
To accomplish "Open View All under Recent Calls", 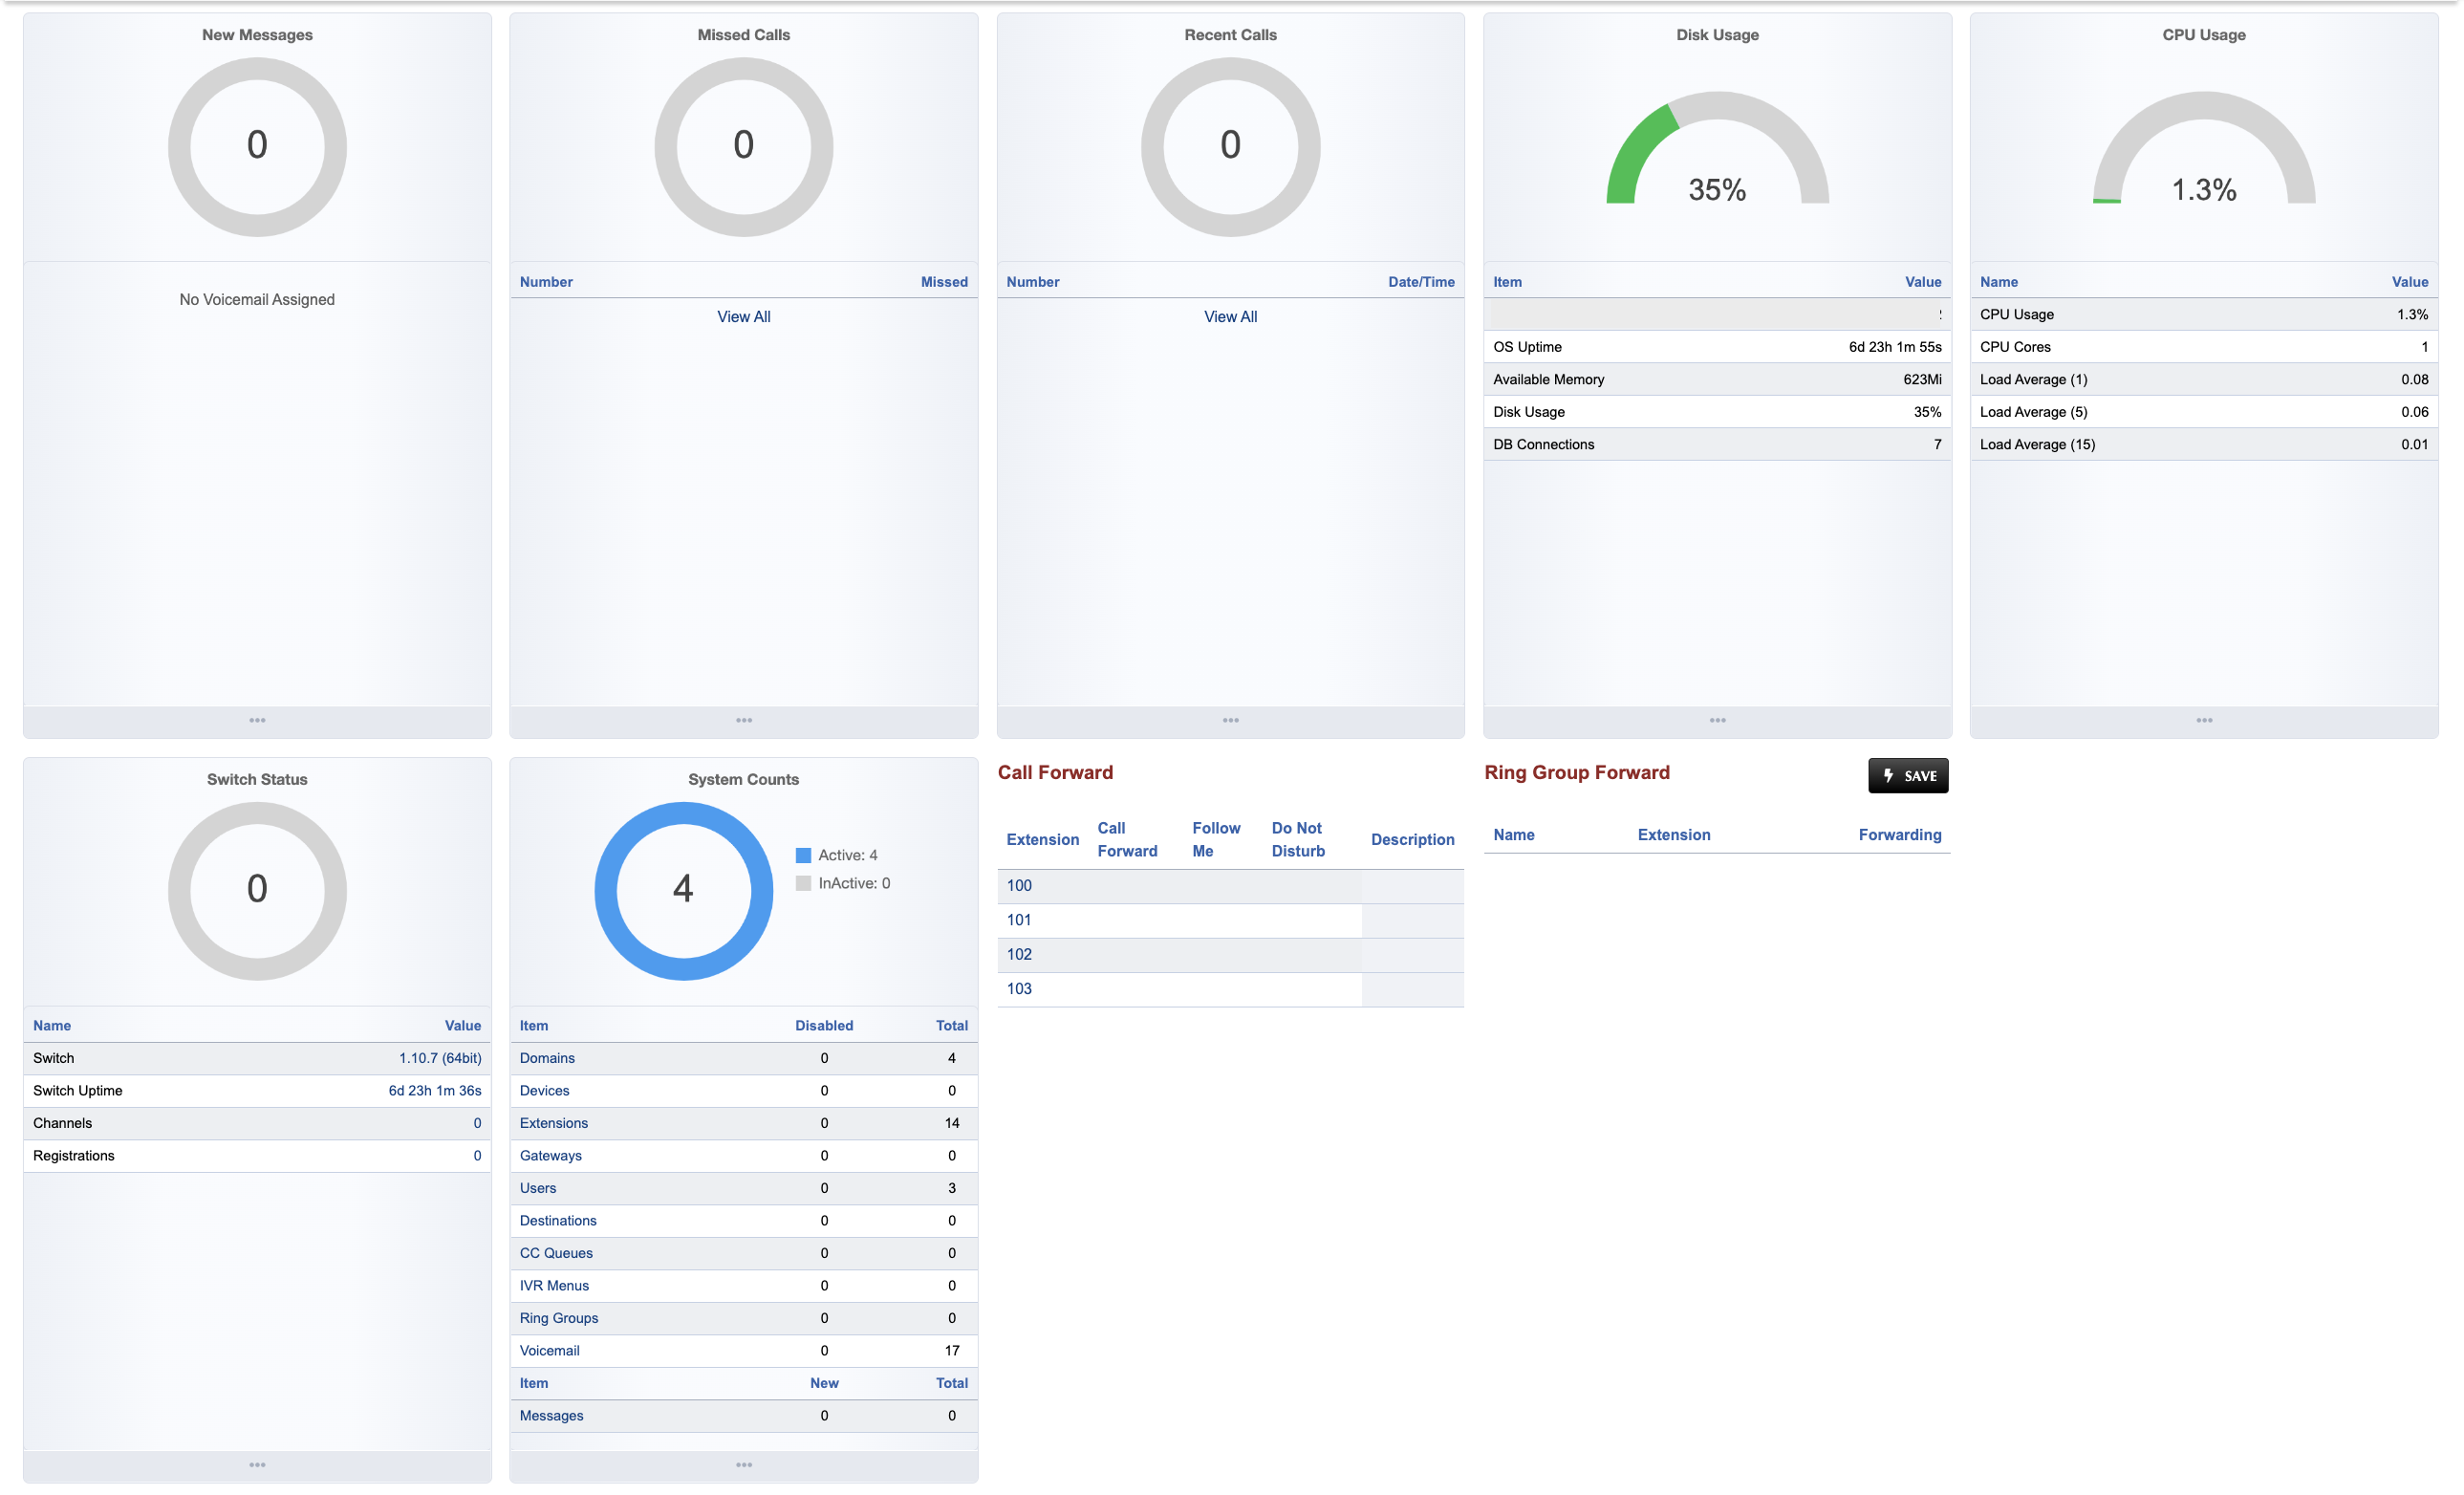I will coord(1230,316).
